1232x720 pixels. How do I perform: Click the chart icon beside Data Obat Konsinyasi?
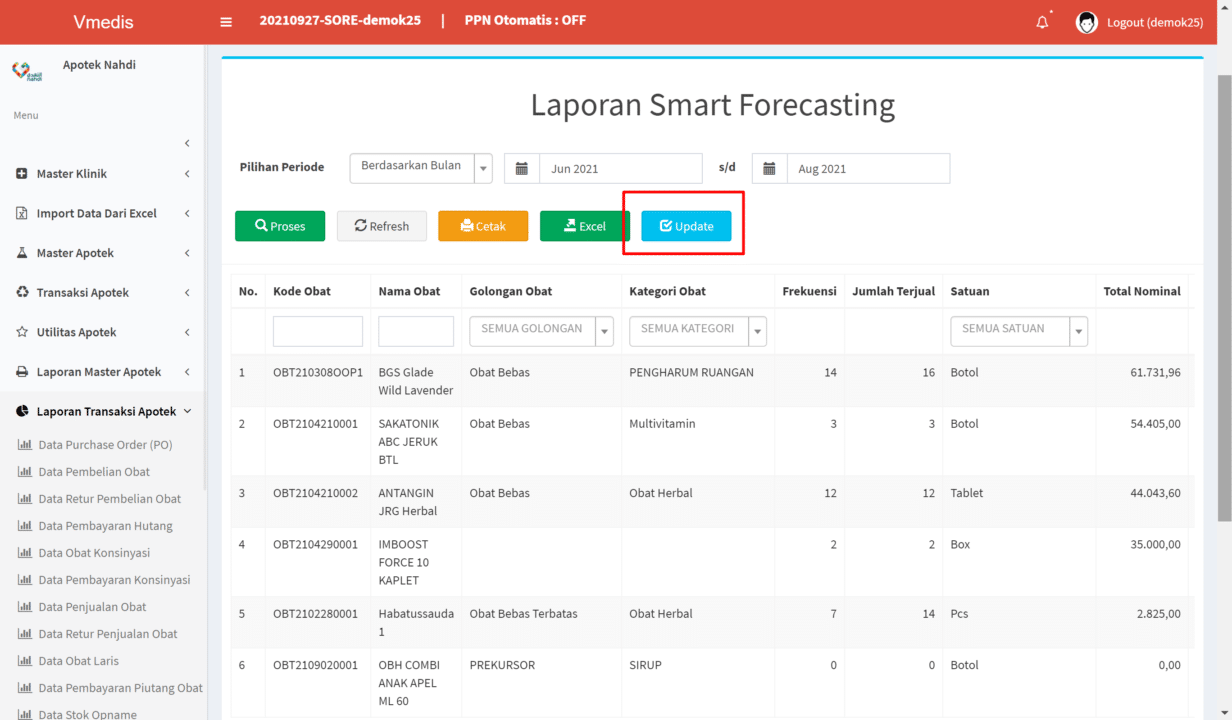(25, 553)
